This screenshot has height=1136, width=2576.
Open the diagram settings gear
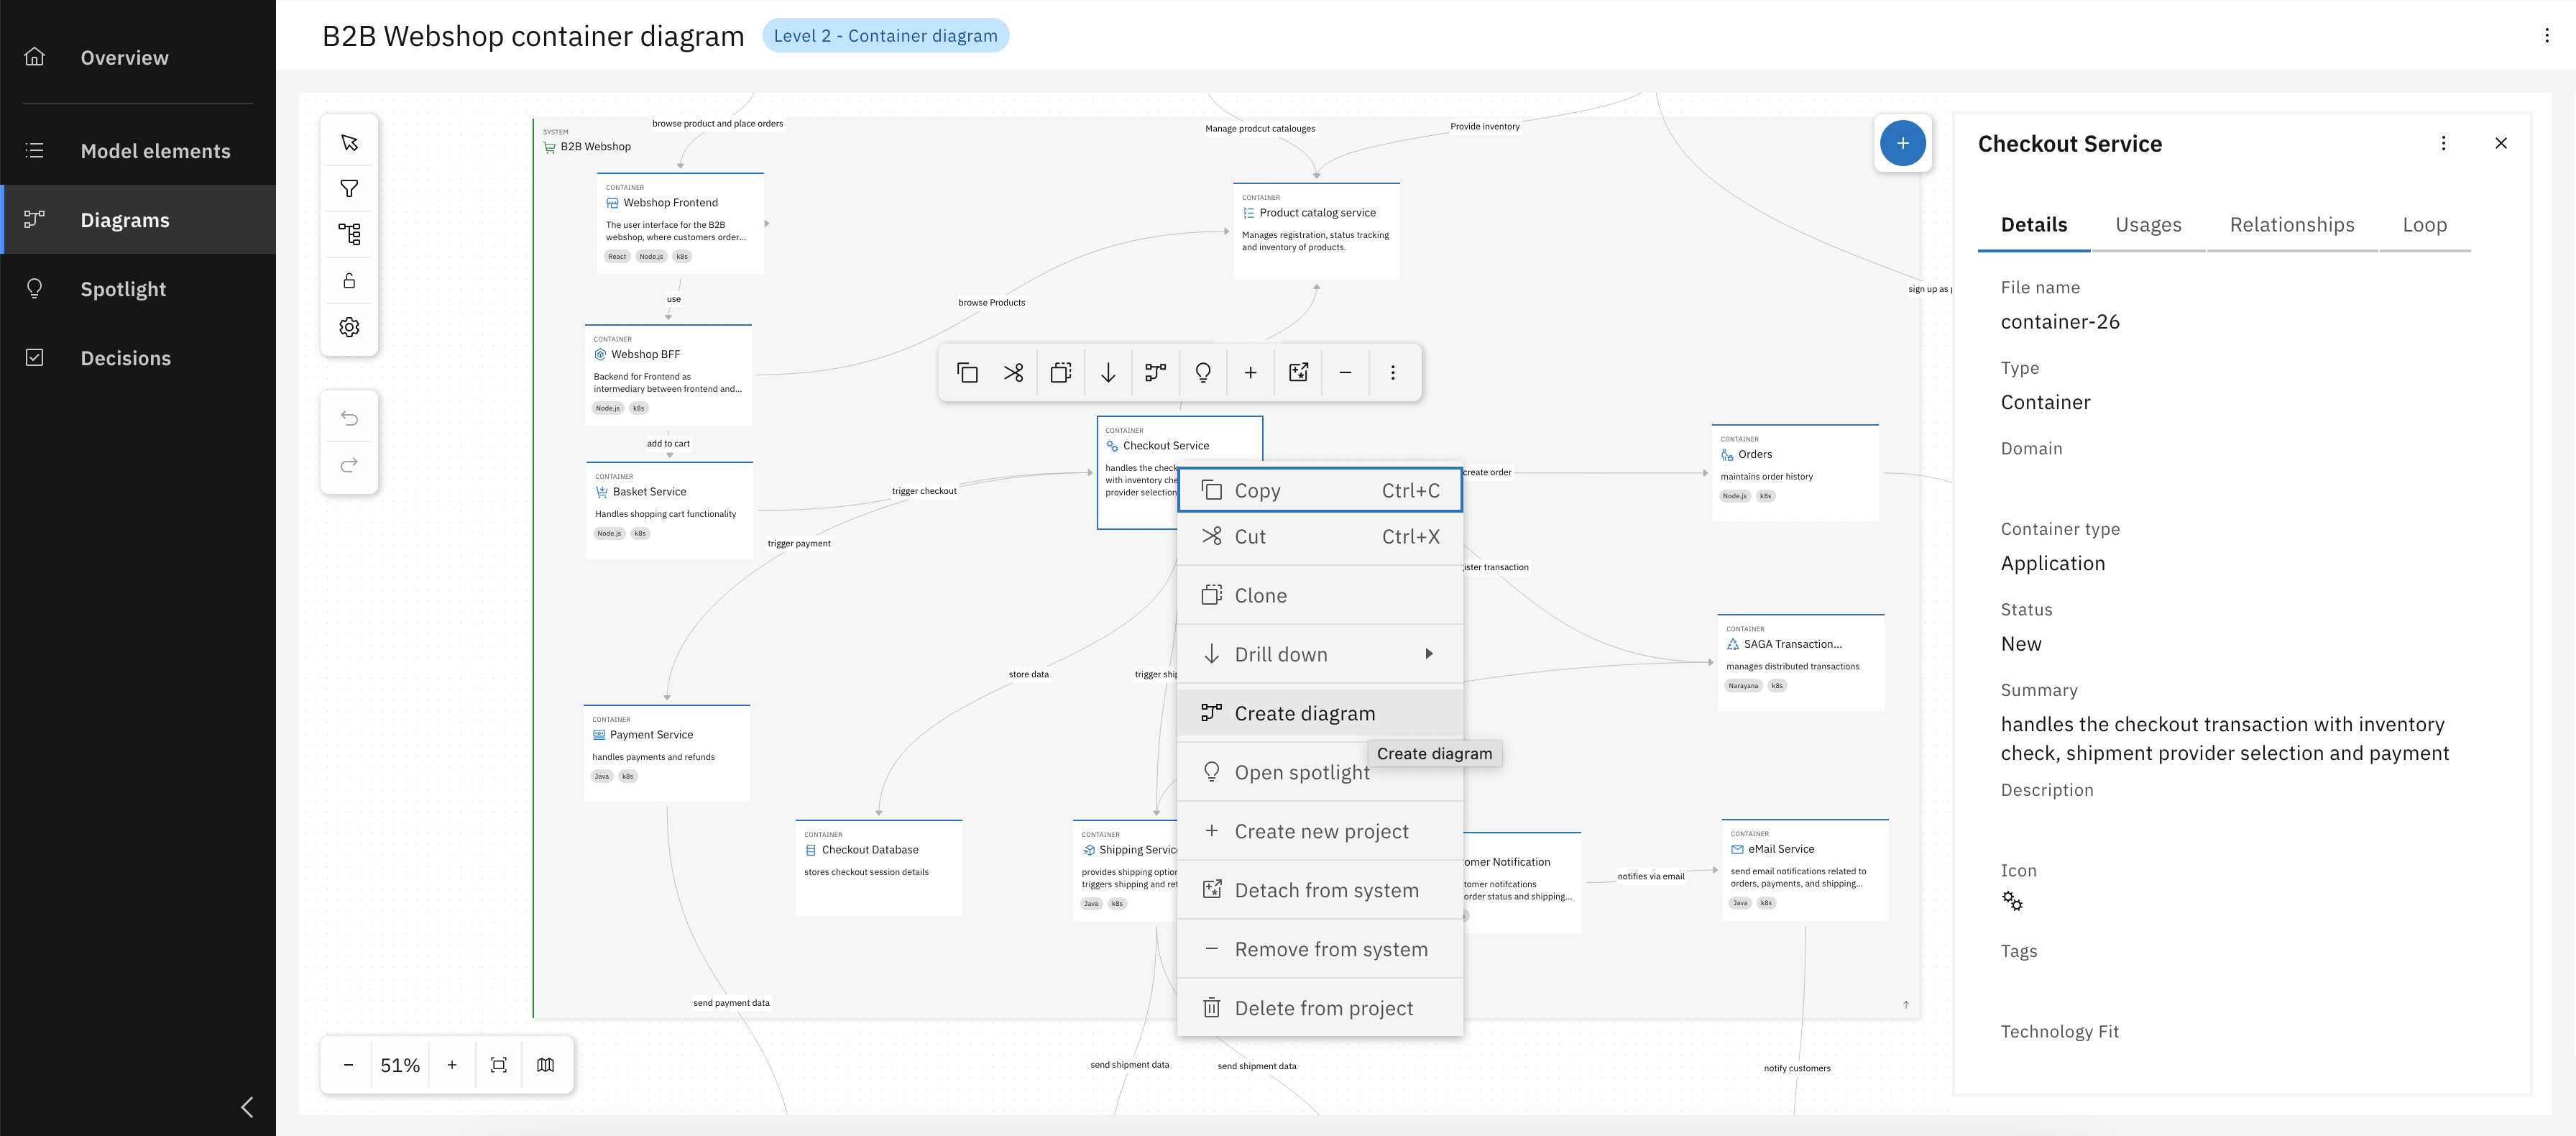point(348,327)
